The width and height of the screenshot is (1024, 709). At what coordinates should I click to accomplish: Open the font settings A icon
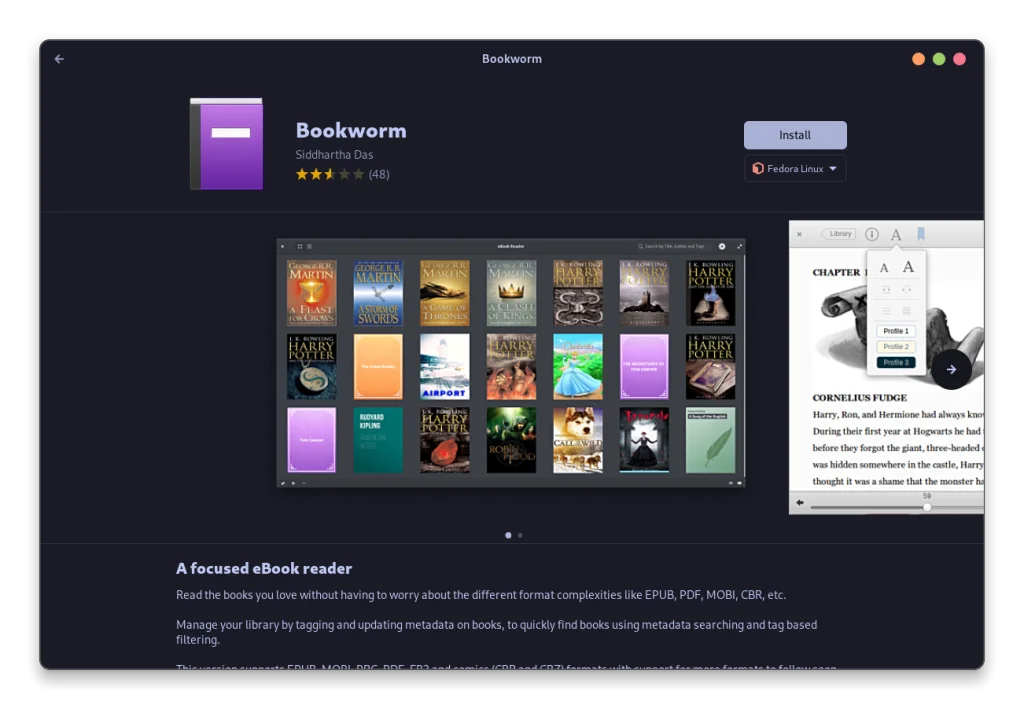coord(895,234)
